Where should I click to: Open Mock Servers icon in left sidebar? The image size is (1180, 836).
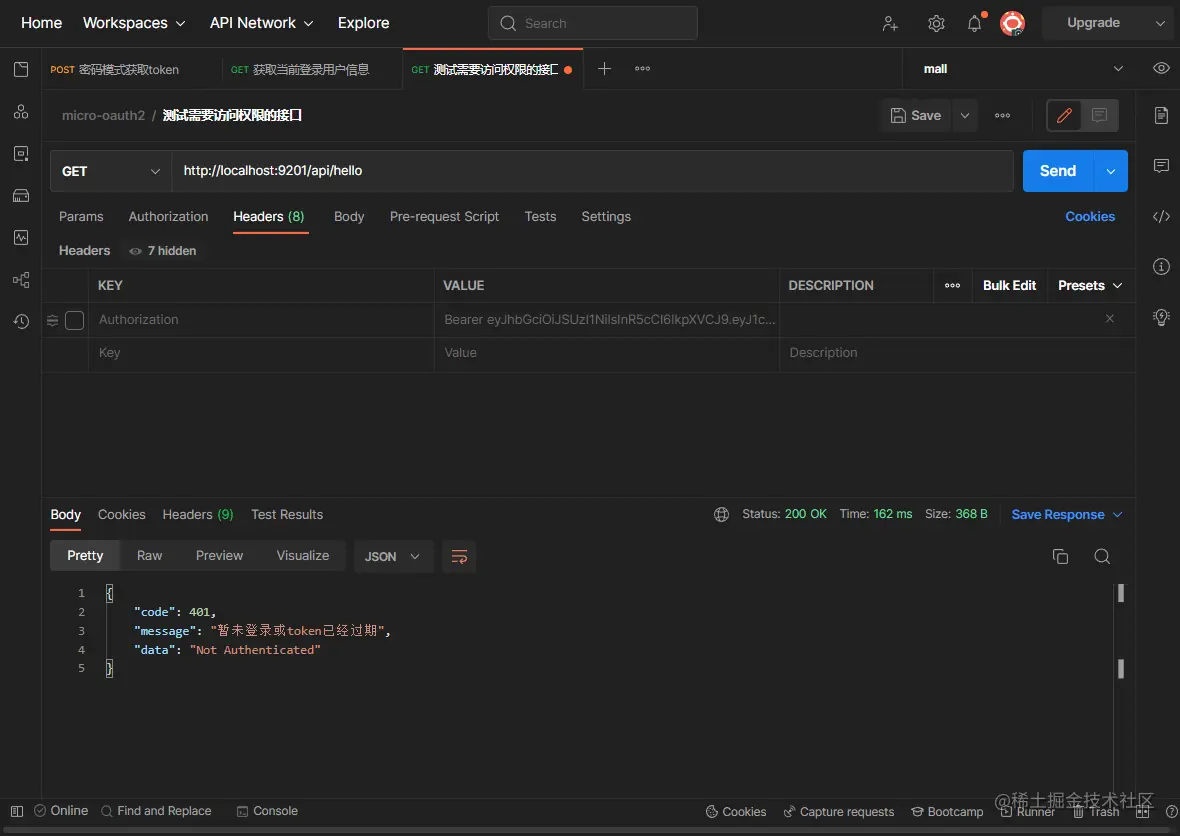[x=21, y=196]
